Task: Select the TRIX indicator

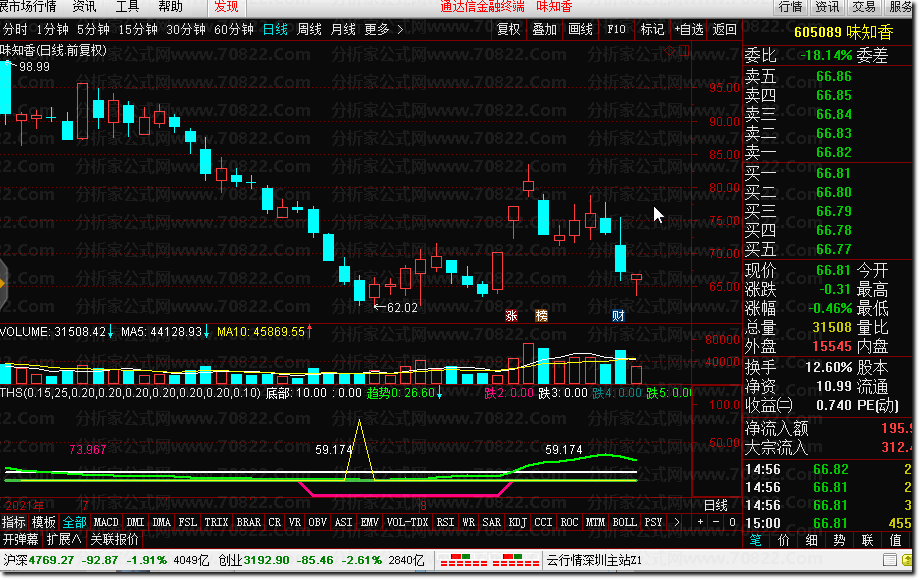Action: [216, 522]
